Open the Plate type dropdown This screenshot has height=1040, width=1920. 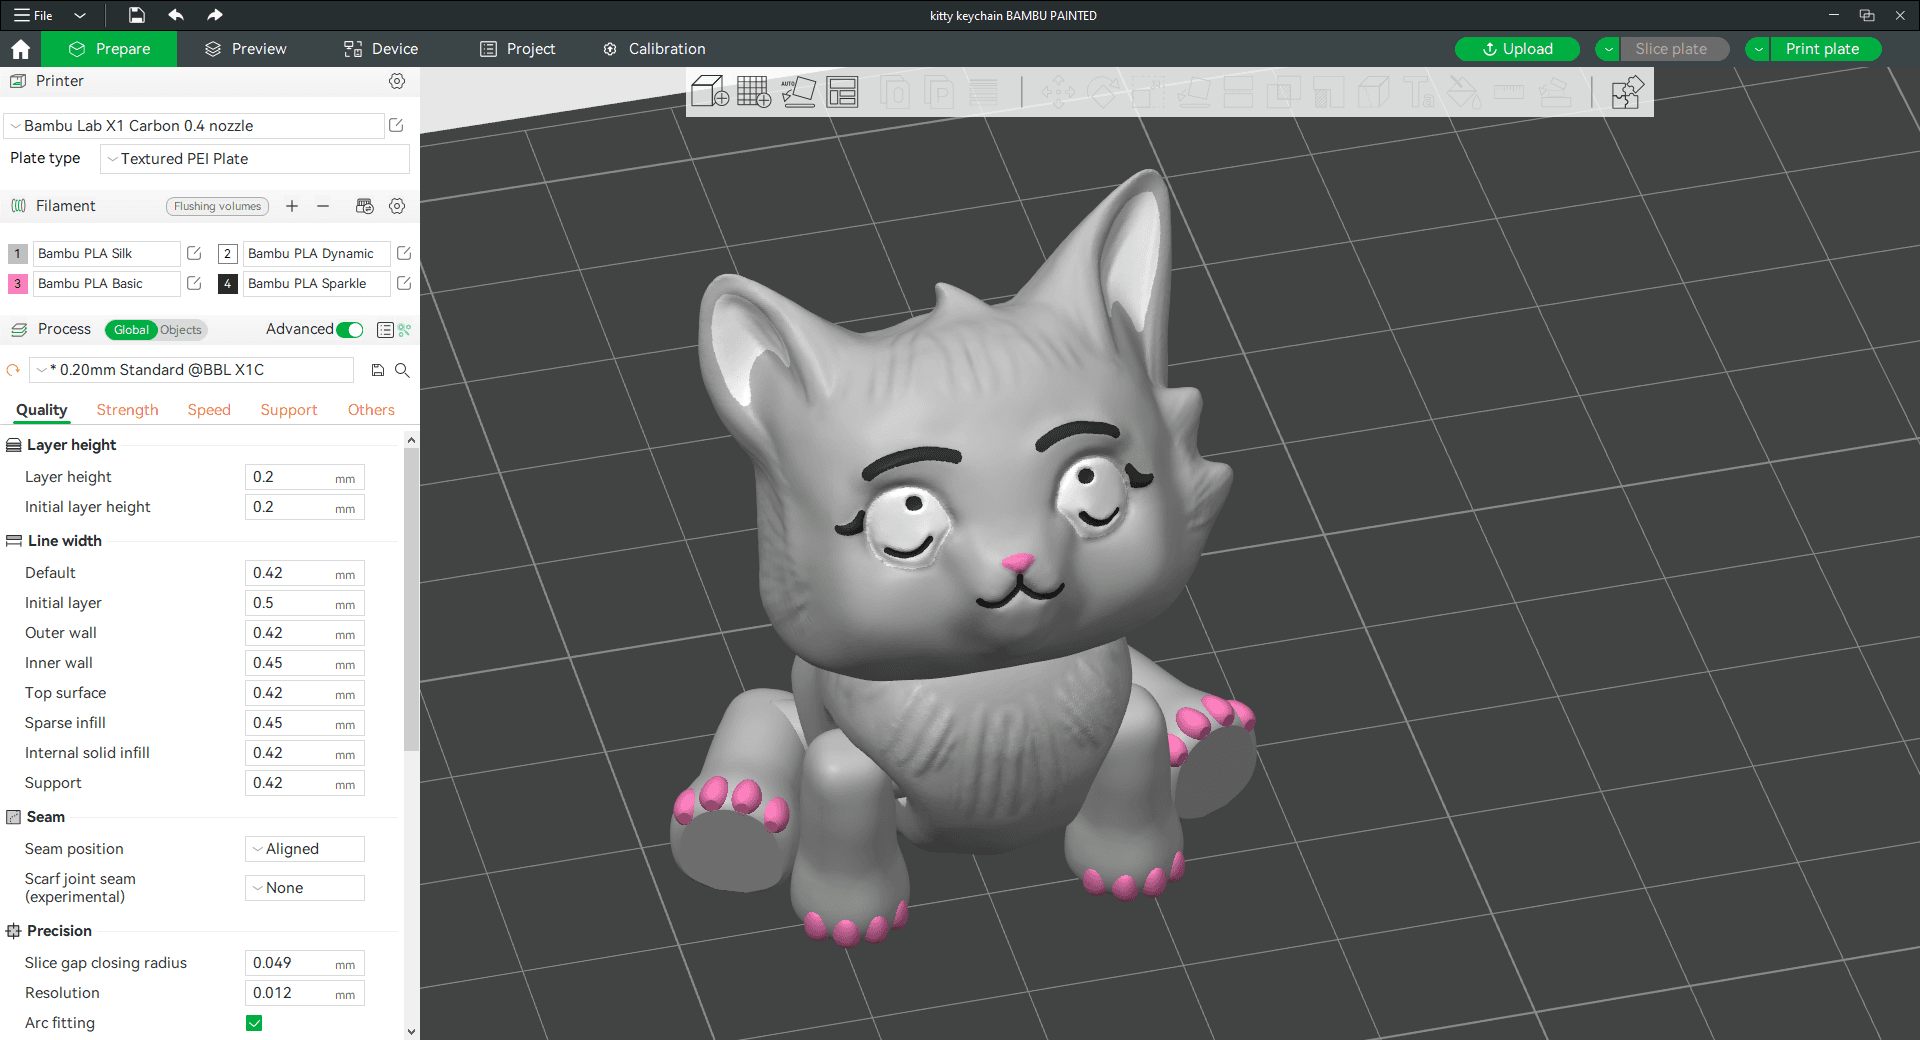coord(255,159)
